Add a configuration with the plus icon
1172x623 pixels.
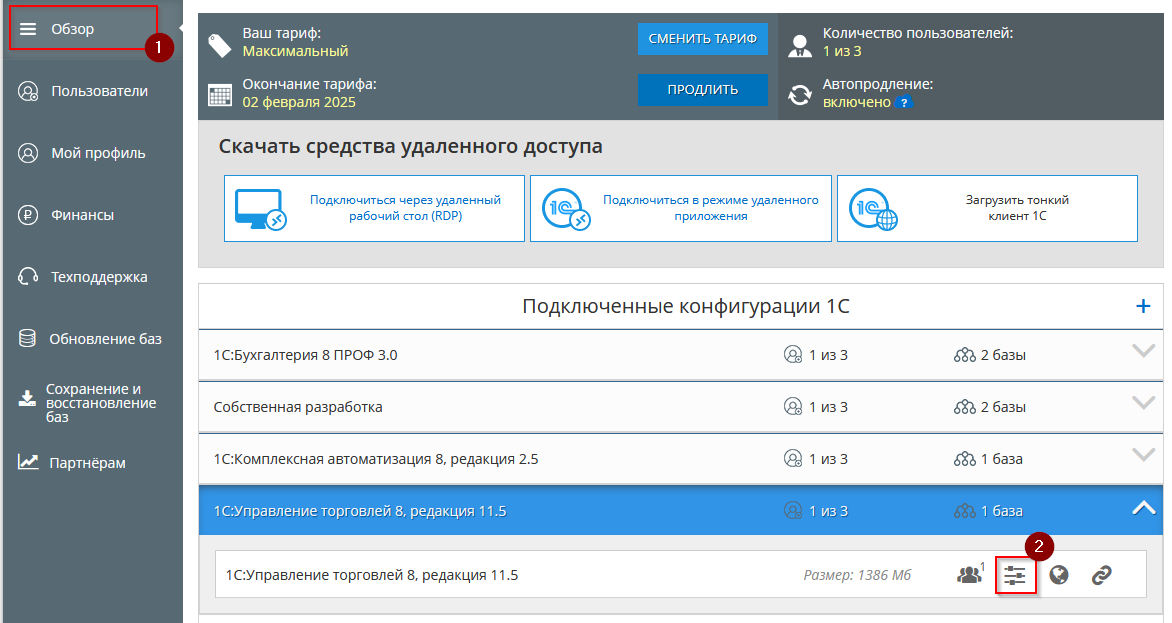click(x=1143, y=306)
